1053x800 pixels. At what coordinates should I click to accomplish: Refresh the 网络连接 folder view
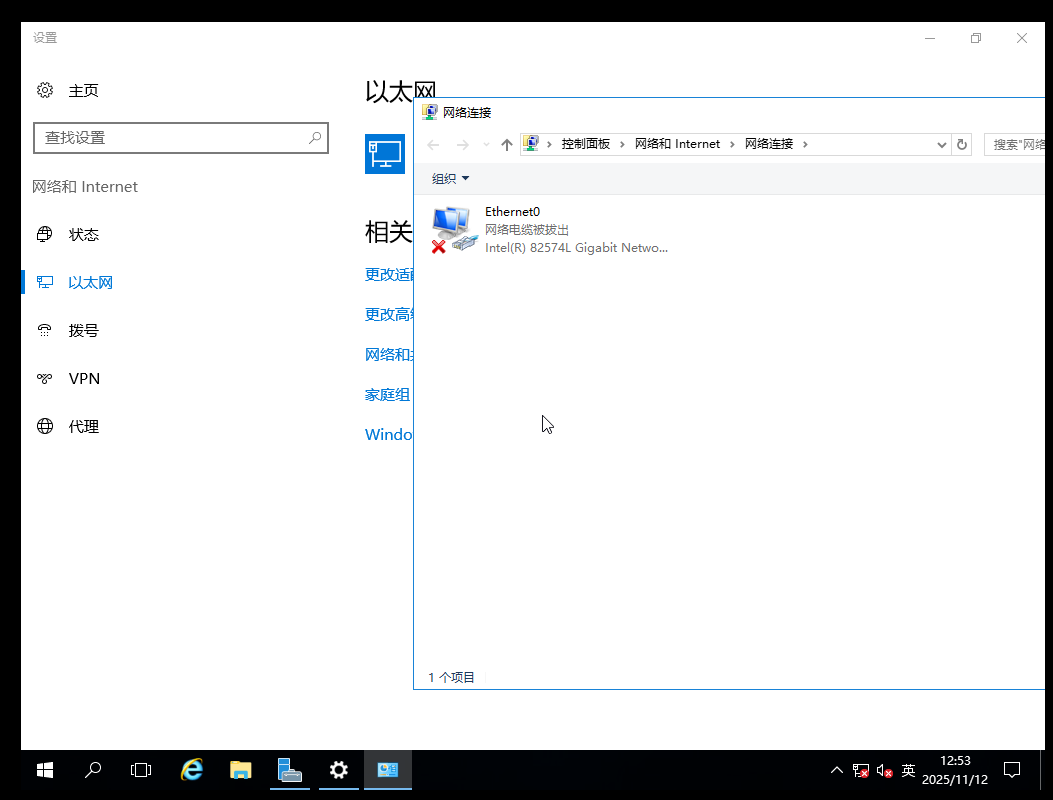(x=962, y=144)
